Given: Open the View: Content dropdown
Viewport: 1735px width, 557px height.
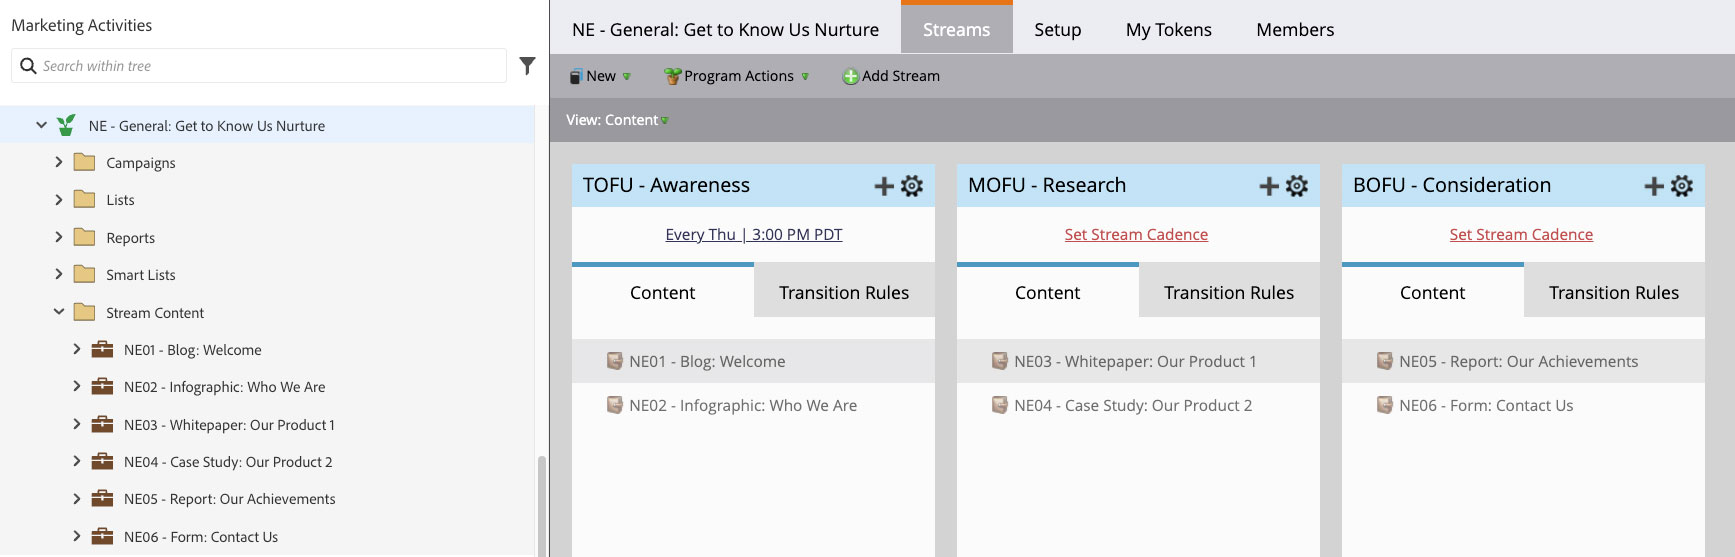Looking at the screenshot, I should click(x=617, y=120).
